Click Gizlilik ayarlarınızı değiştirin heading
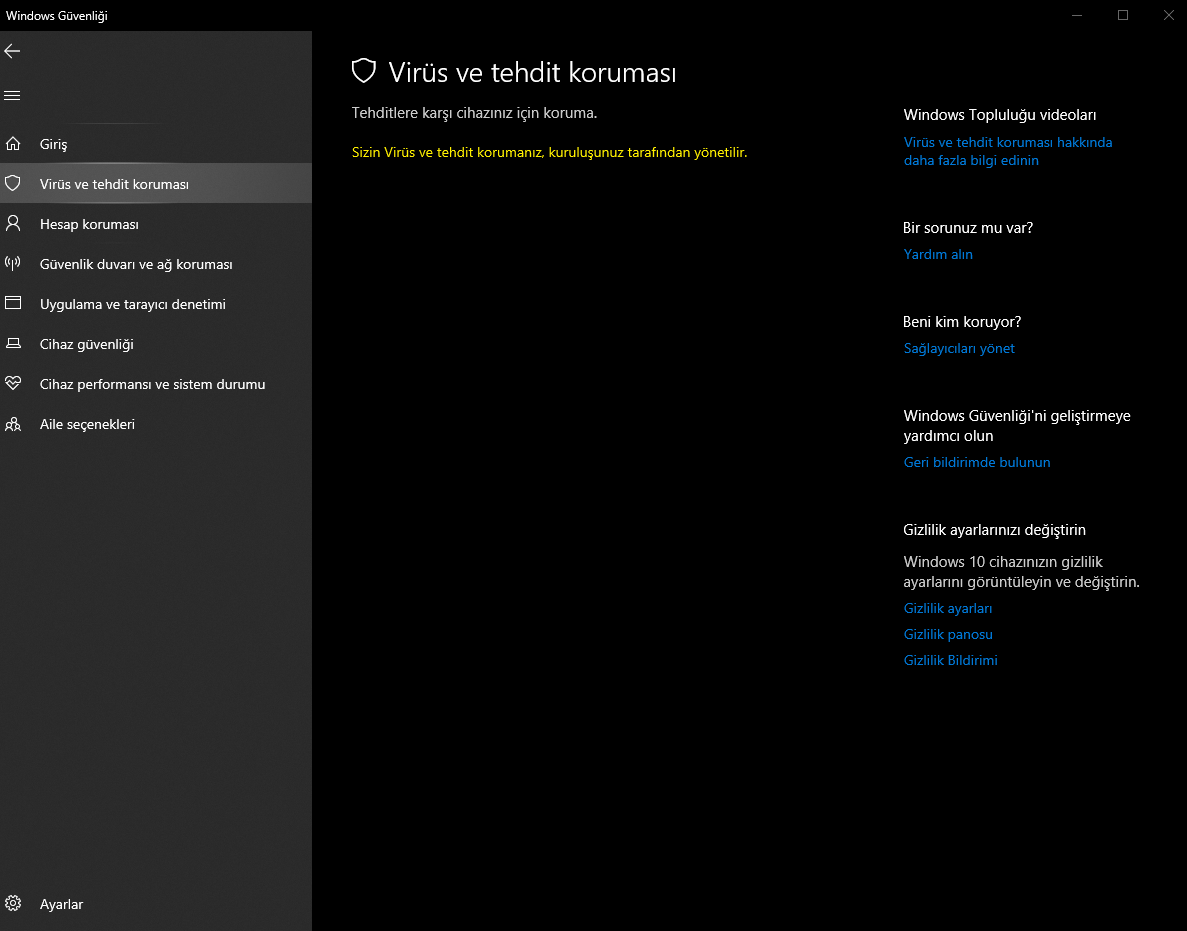 pyautogui.click(x=994, y=530)
